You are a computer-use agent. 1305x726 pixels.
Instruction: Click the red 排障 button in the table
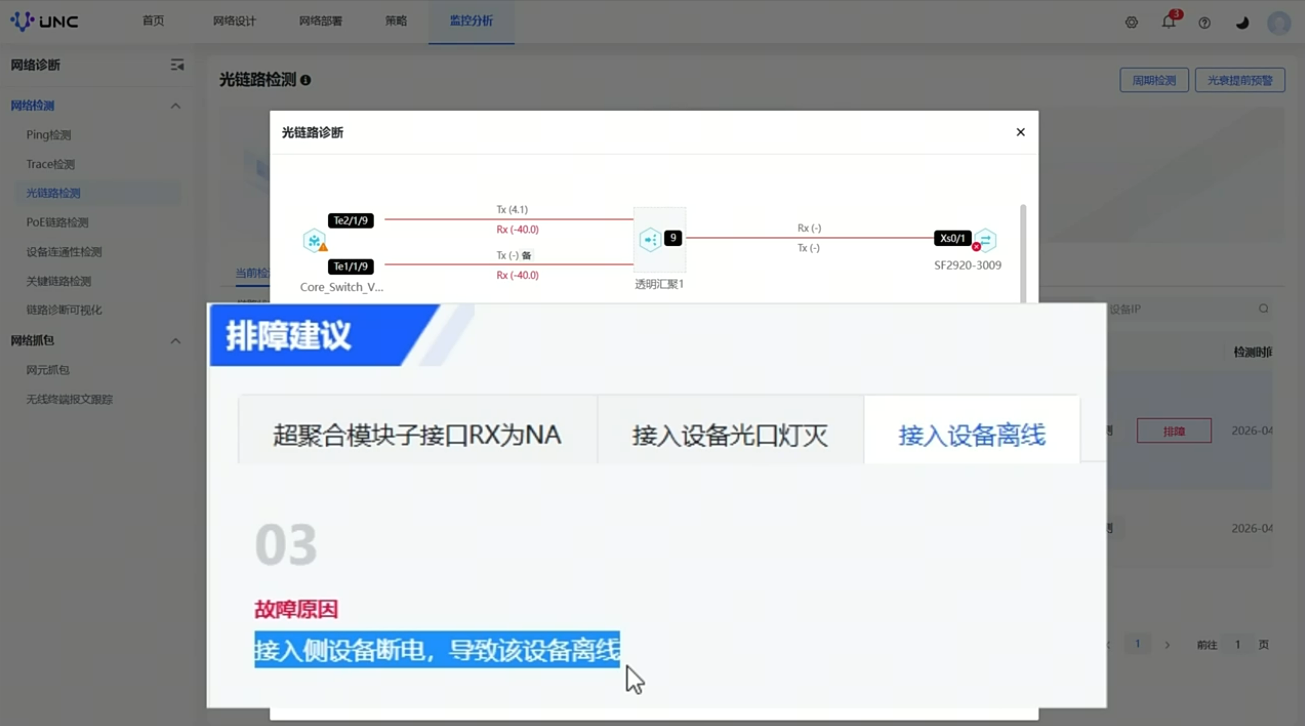coord(1173,431)
